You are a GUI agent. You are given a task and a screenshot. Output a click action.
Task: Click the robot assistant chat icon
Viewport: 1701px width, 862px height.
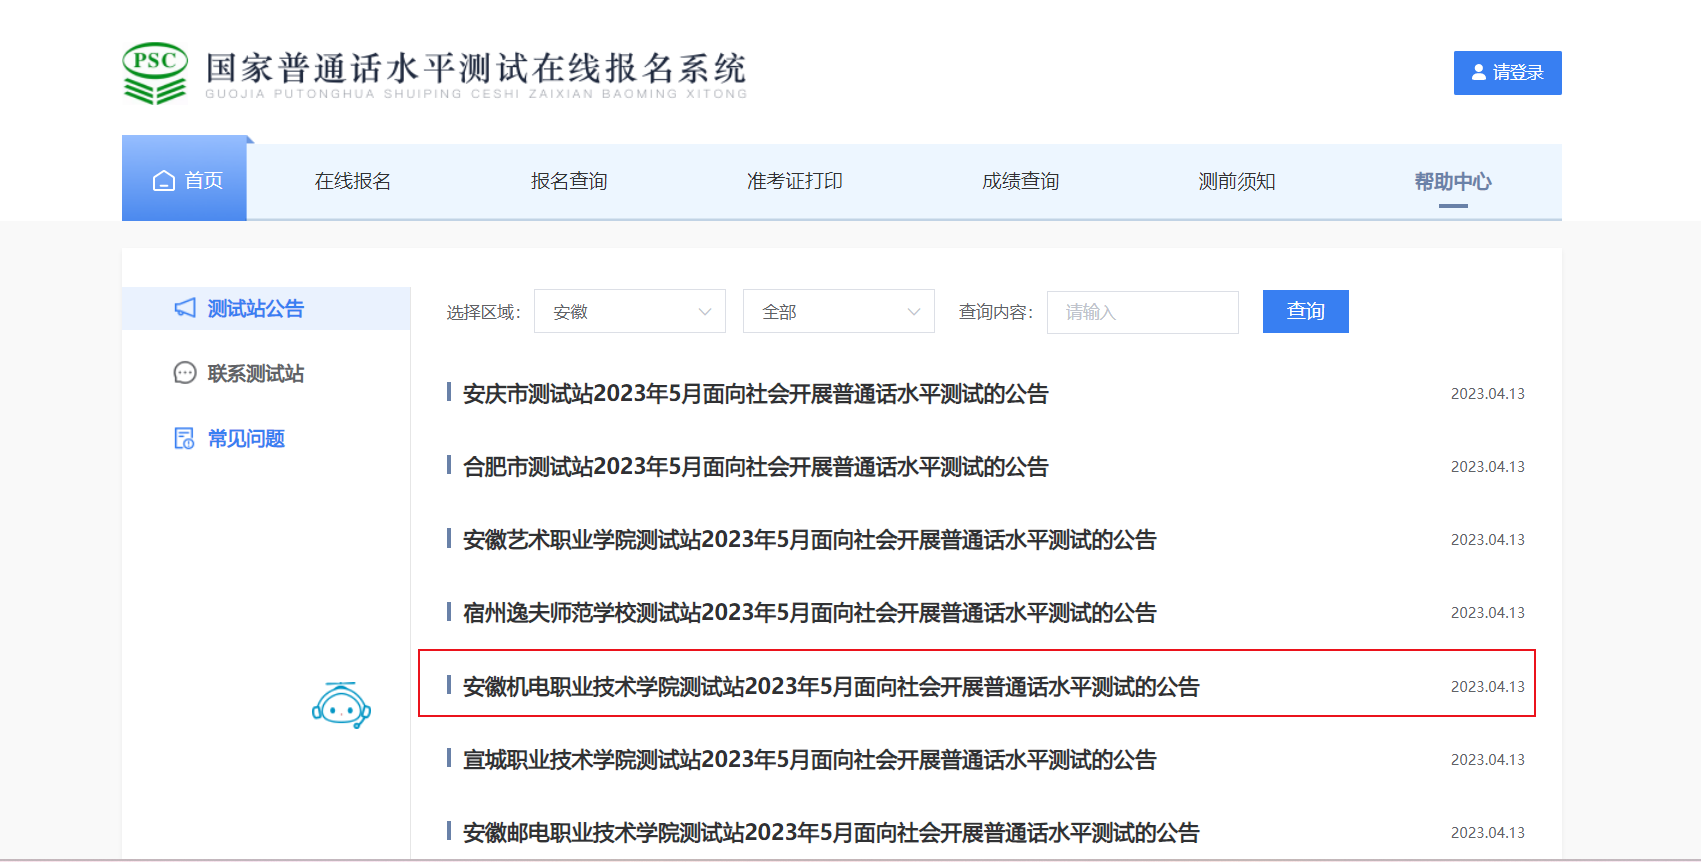tap(341, 706)
